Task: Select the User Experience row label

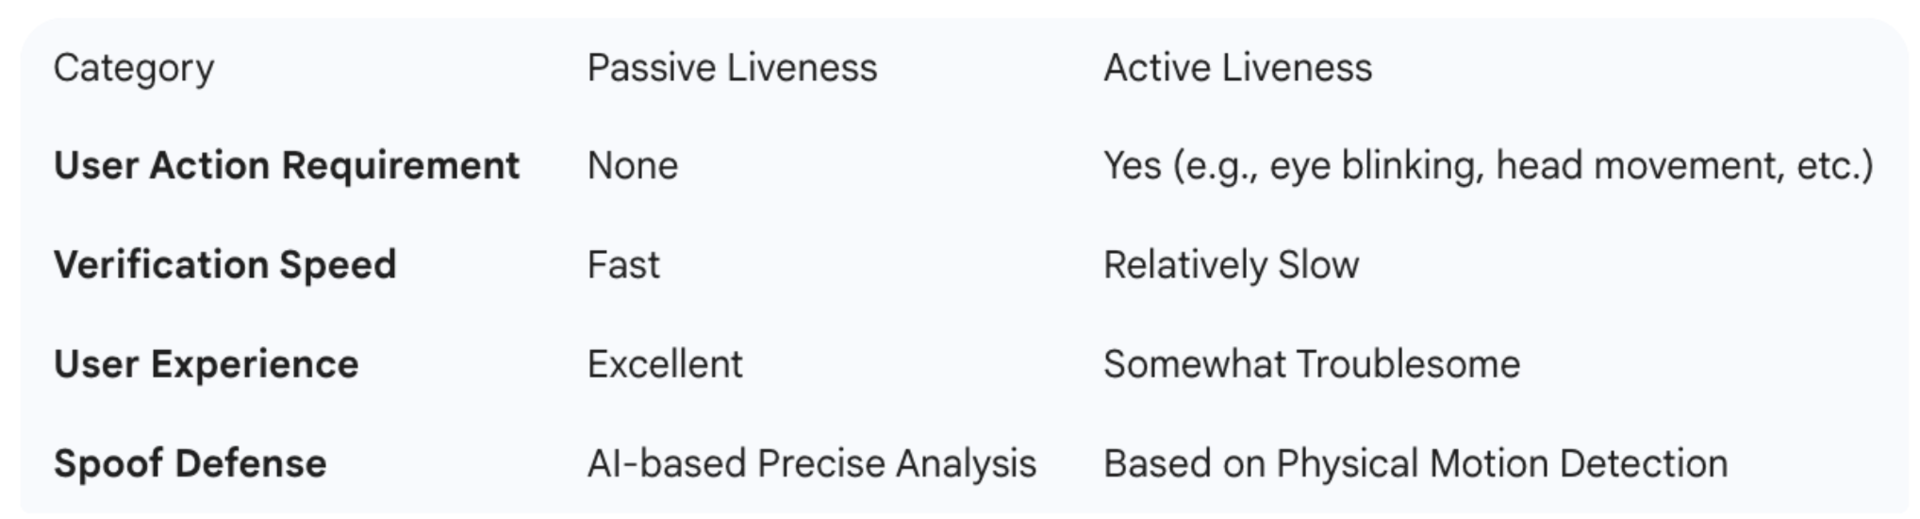Action: [206, 364]
